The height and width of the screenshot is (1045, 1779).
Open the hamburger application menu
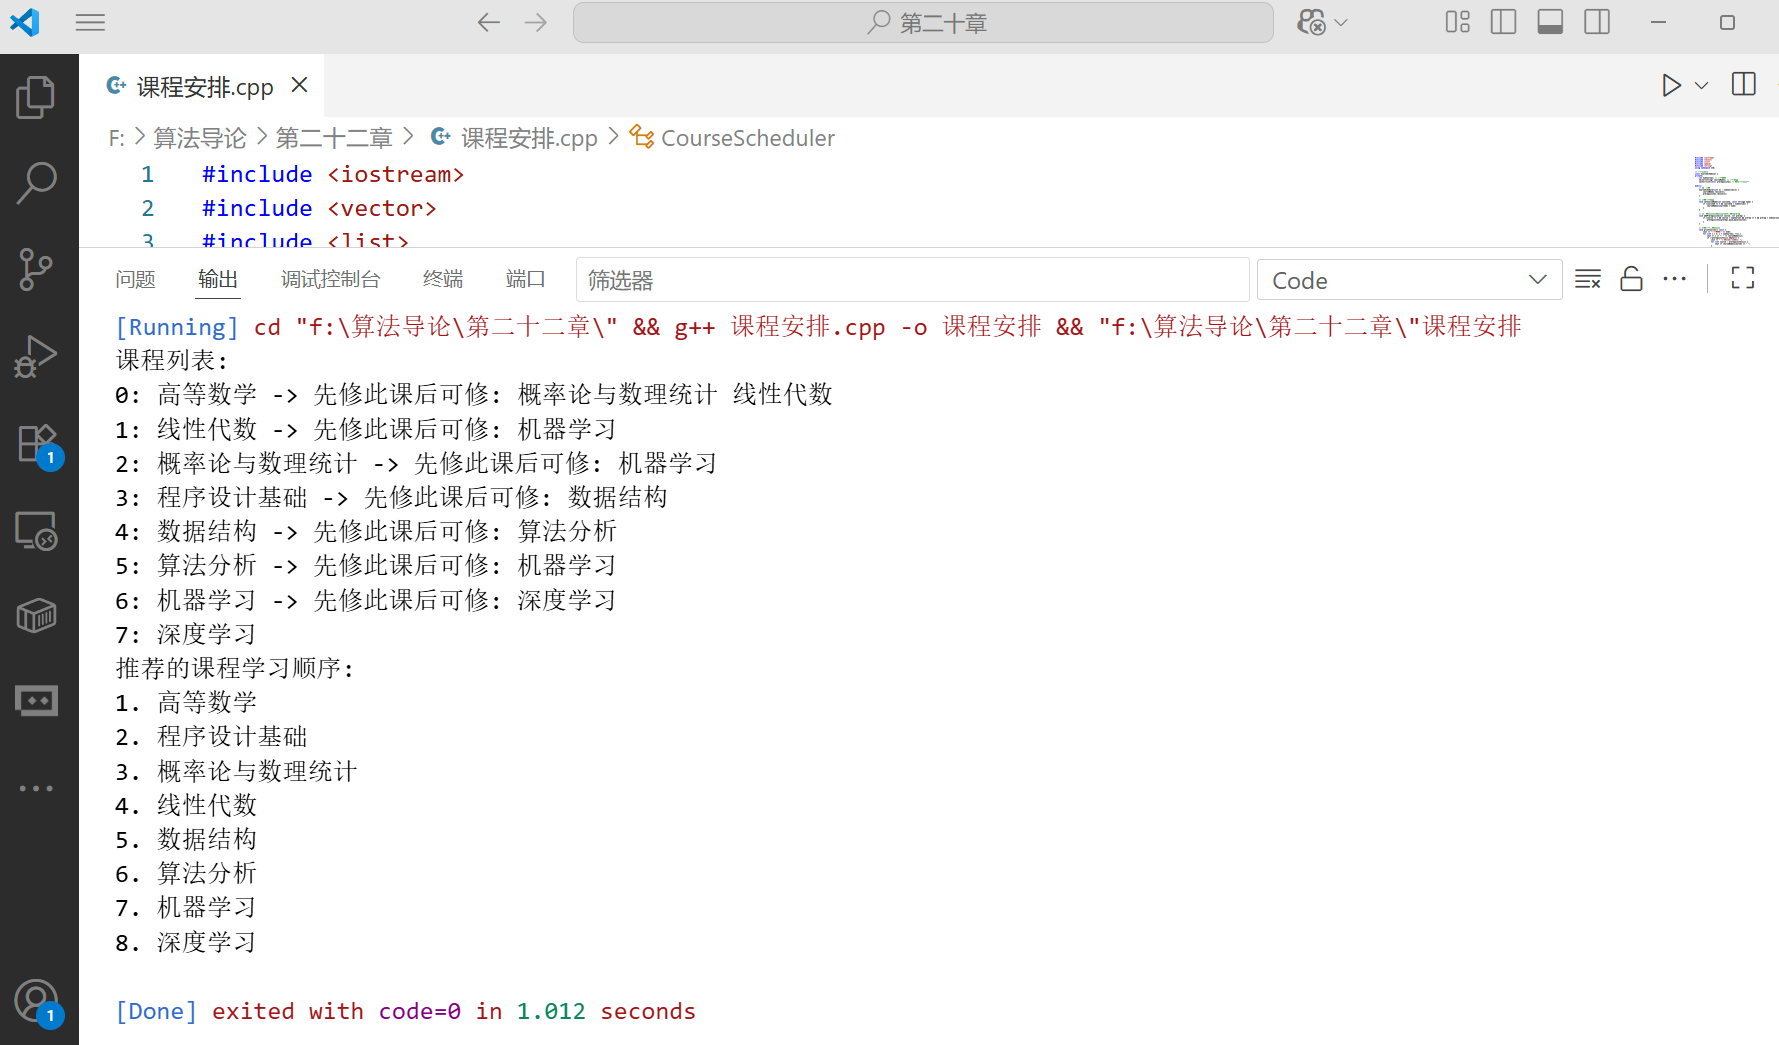[90, 22]
